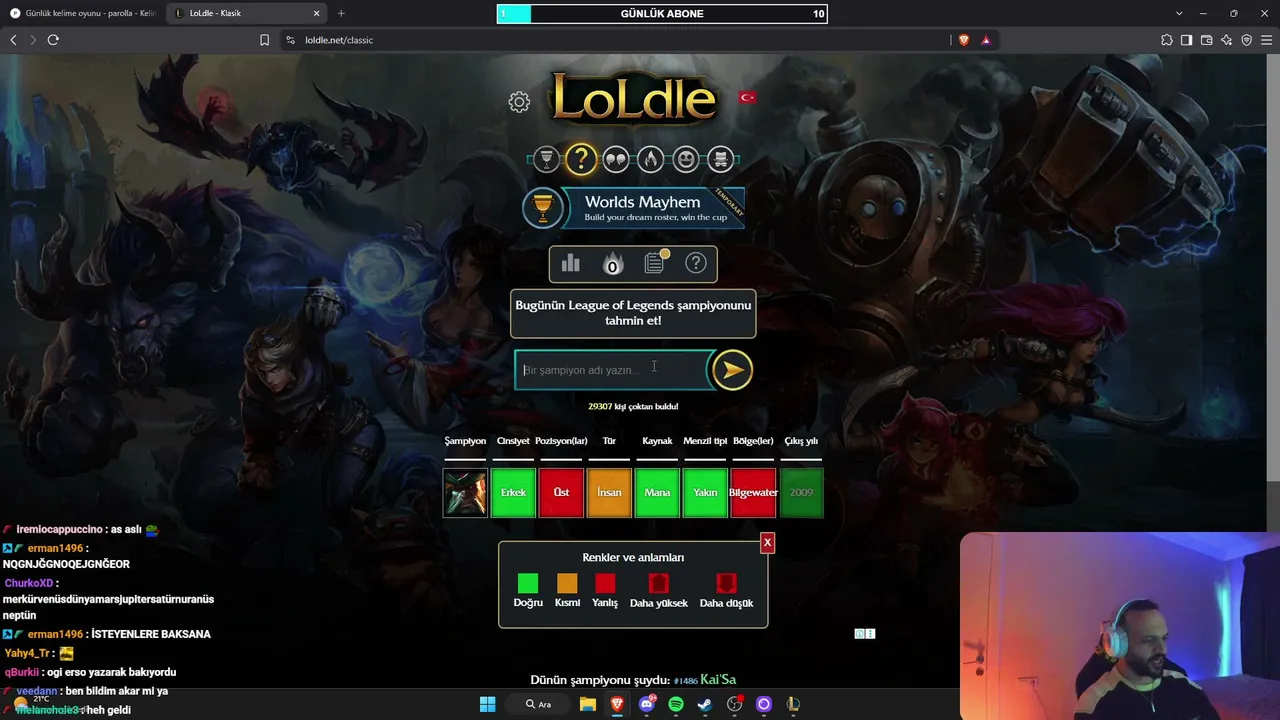Click the red 'Bilgewater' region cell
Image resolution: width=1280 pixels, height=720 pixels.
753,493
